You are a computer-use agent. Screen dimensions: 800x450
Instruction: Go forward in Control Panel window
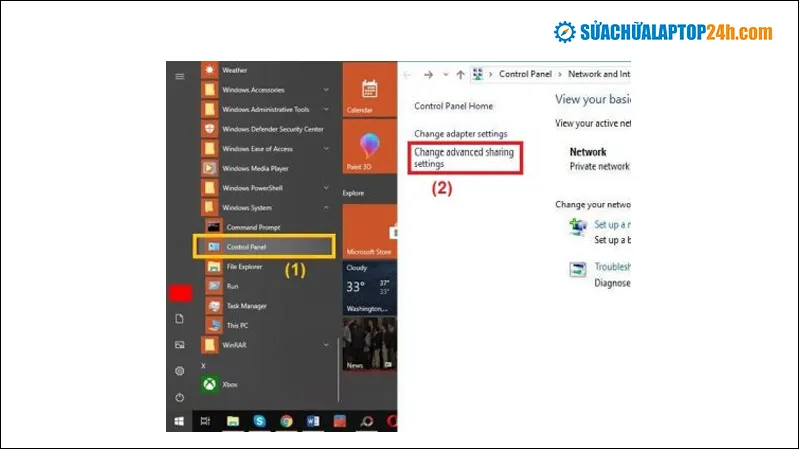(428, 74)
